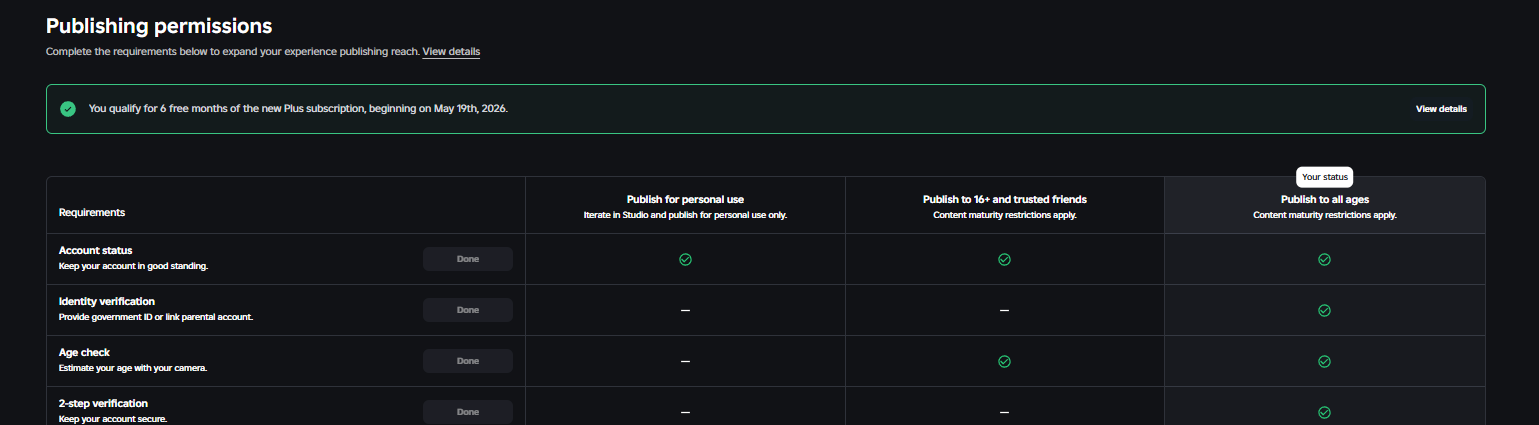This screenshot has height=425, width=1539.
Task: Click the green check icon in the subscription banner
Action: pyautogui.click(x=68, y=109)
